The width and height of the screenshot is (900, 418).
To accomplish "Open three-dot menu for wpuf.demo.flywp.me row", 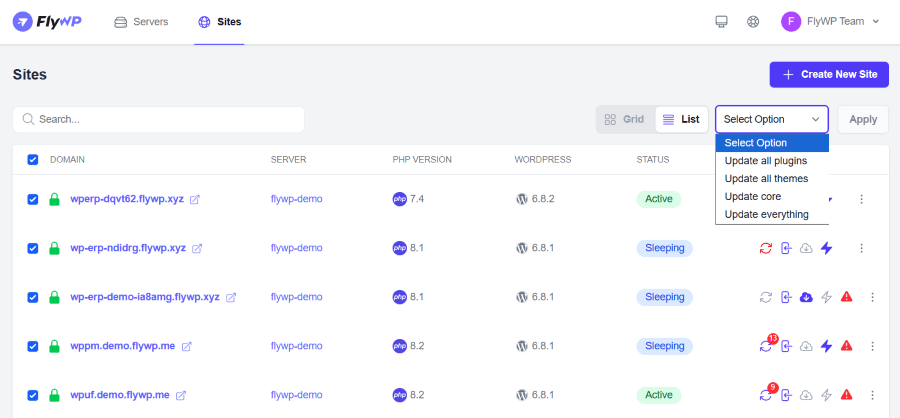I will tap(872, 395).
